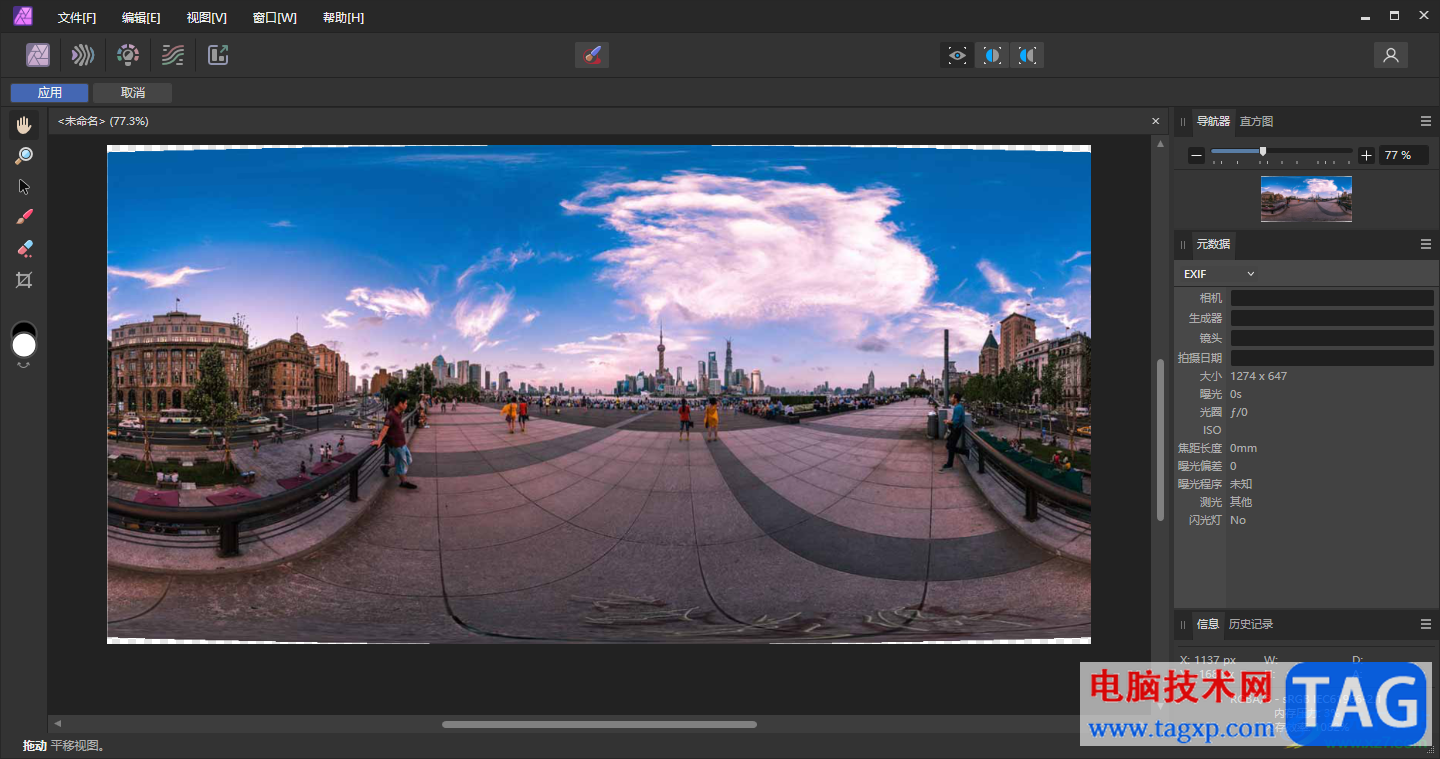Select the zoom magnifier tool
The width and height of the screenshot is (1440, 759).
click(x=24, y=155)
